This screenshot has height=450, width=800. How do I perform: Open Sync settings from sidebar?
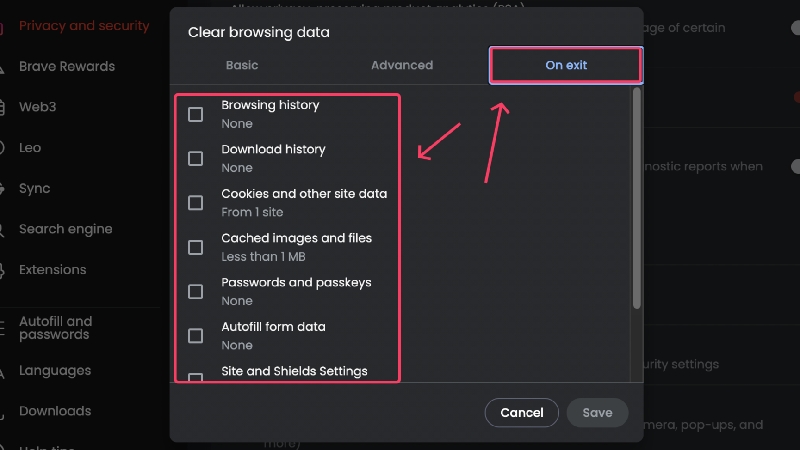point(34,188)
